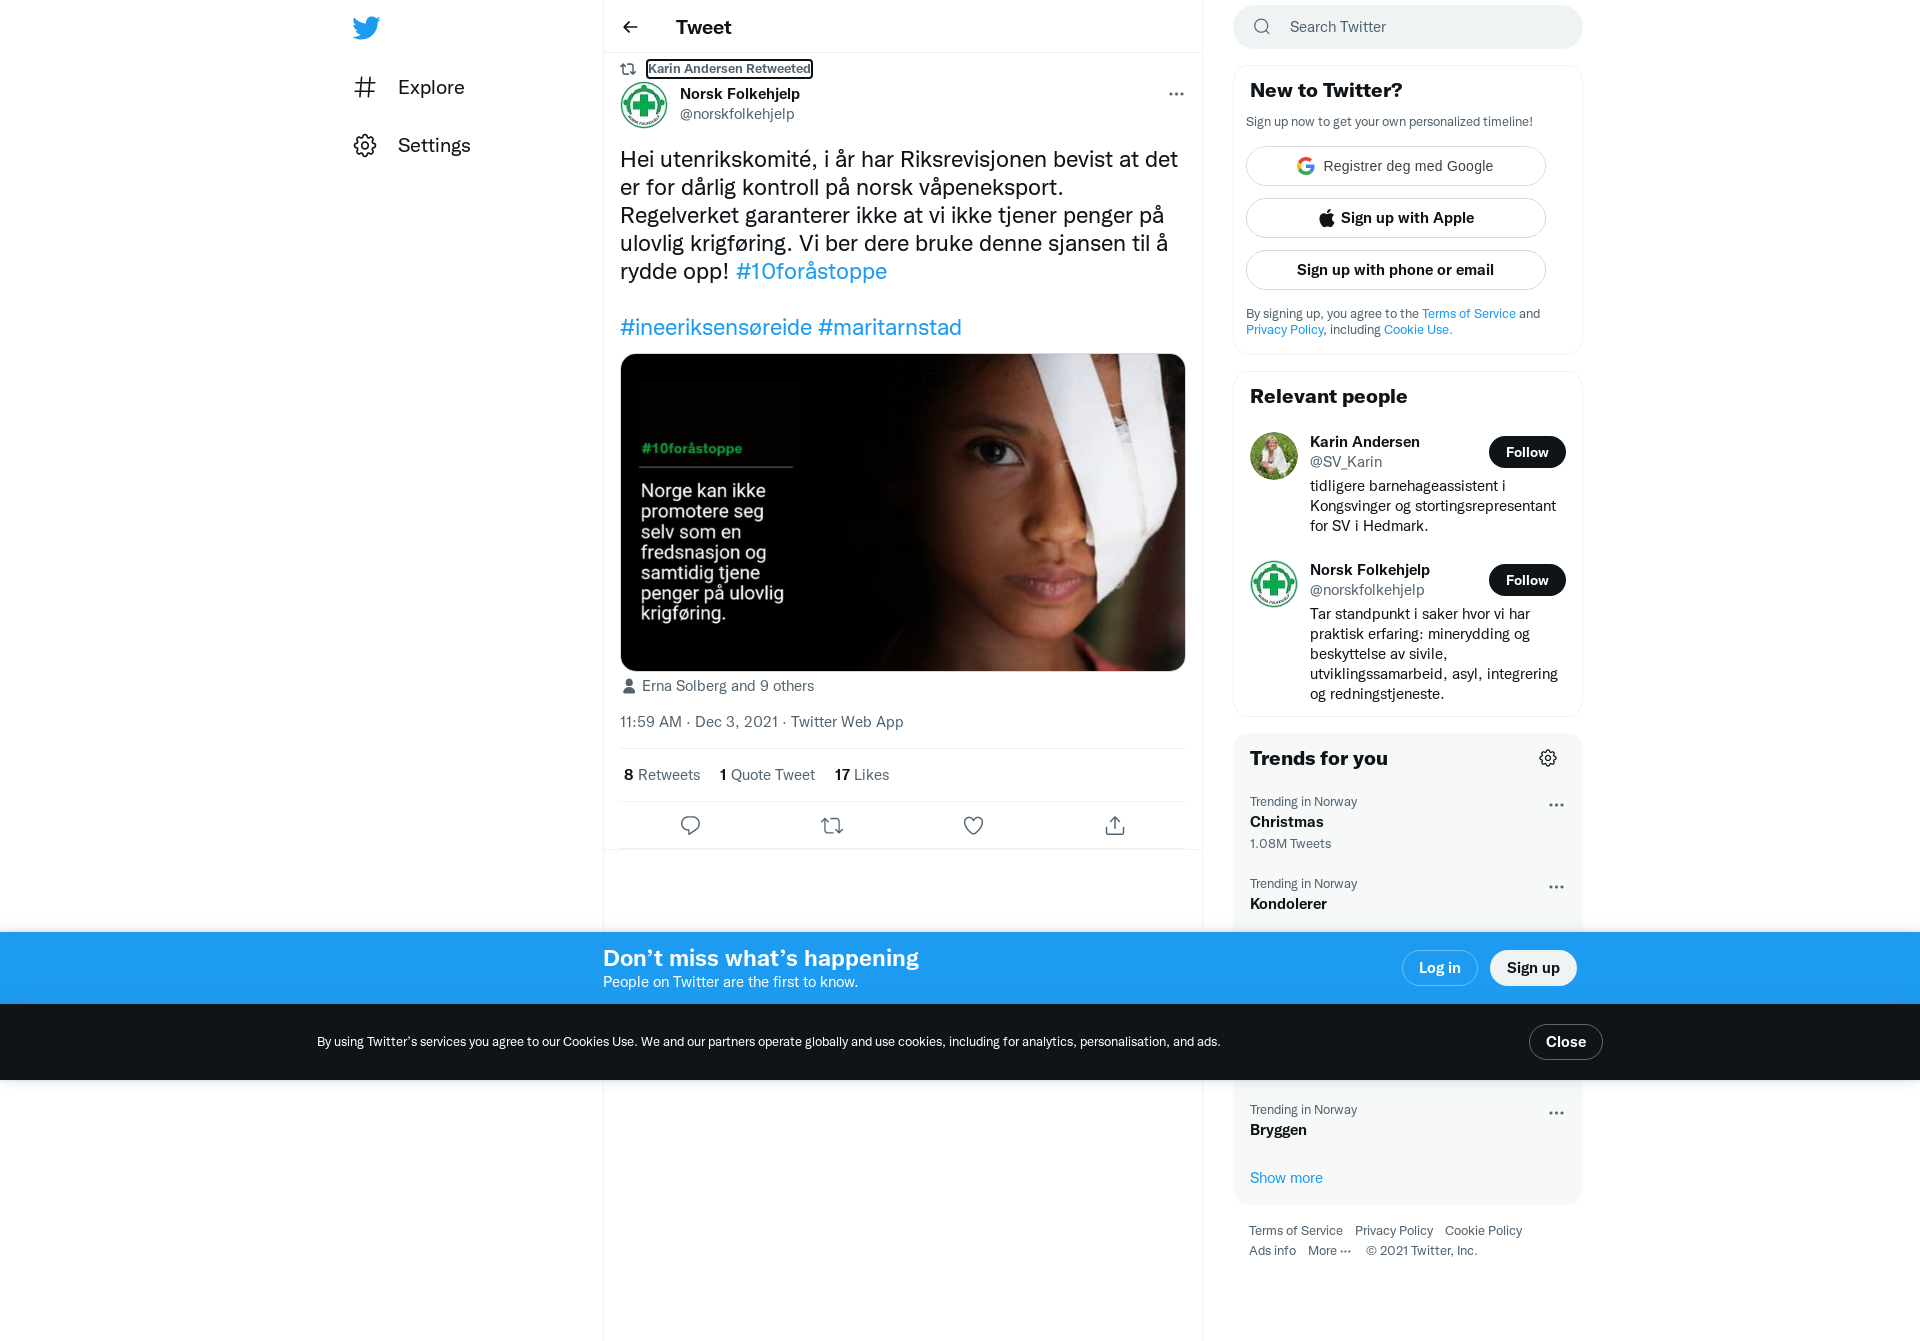Open the share tweet icon

(1115, 825)
